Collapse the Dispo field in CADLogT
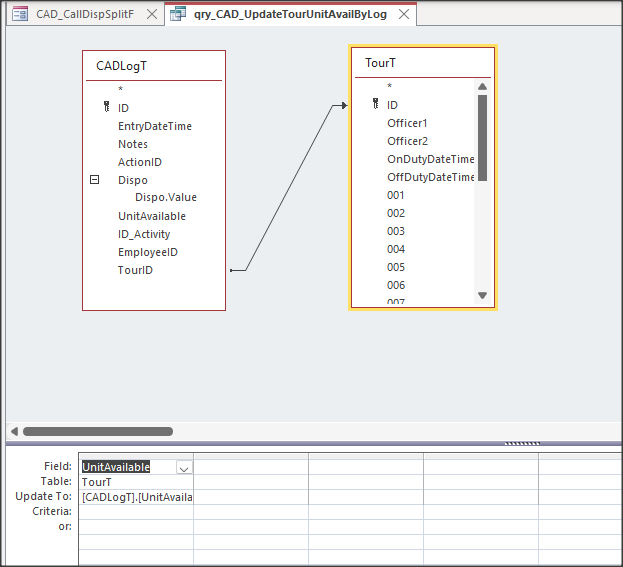Screen dimensions: 623x567 [x=95, y=180]
